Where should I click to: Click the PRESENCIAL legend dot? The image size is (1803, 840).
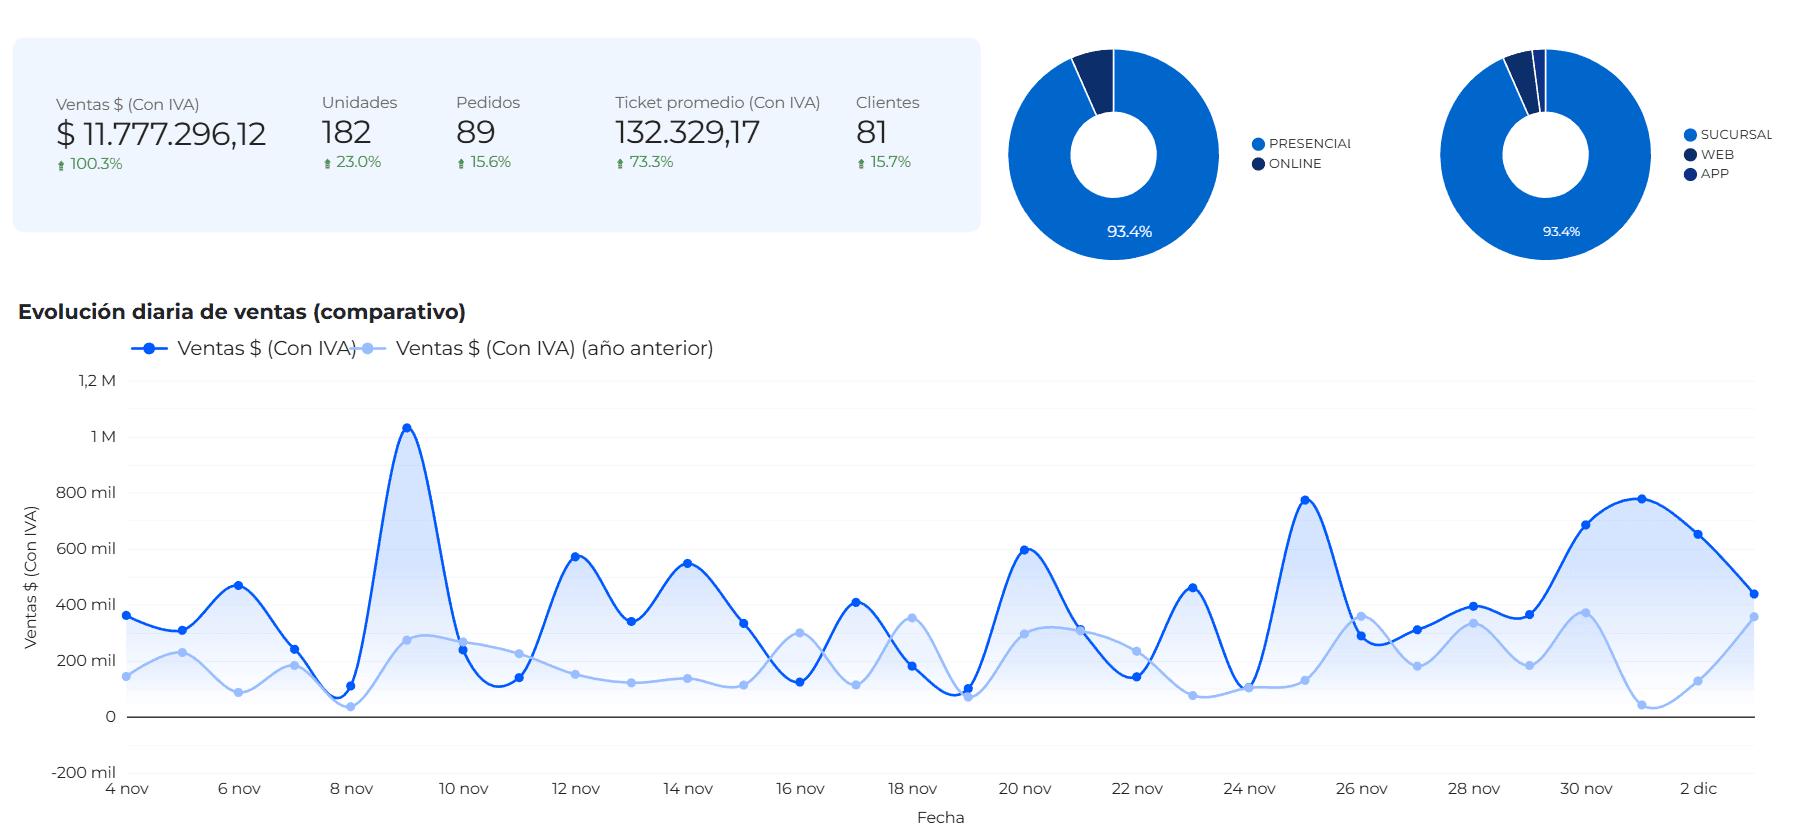point(1258,144)
